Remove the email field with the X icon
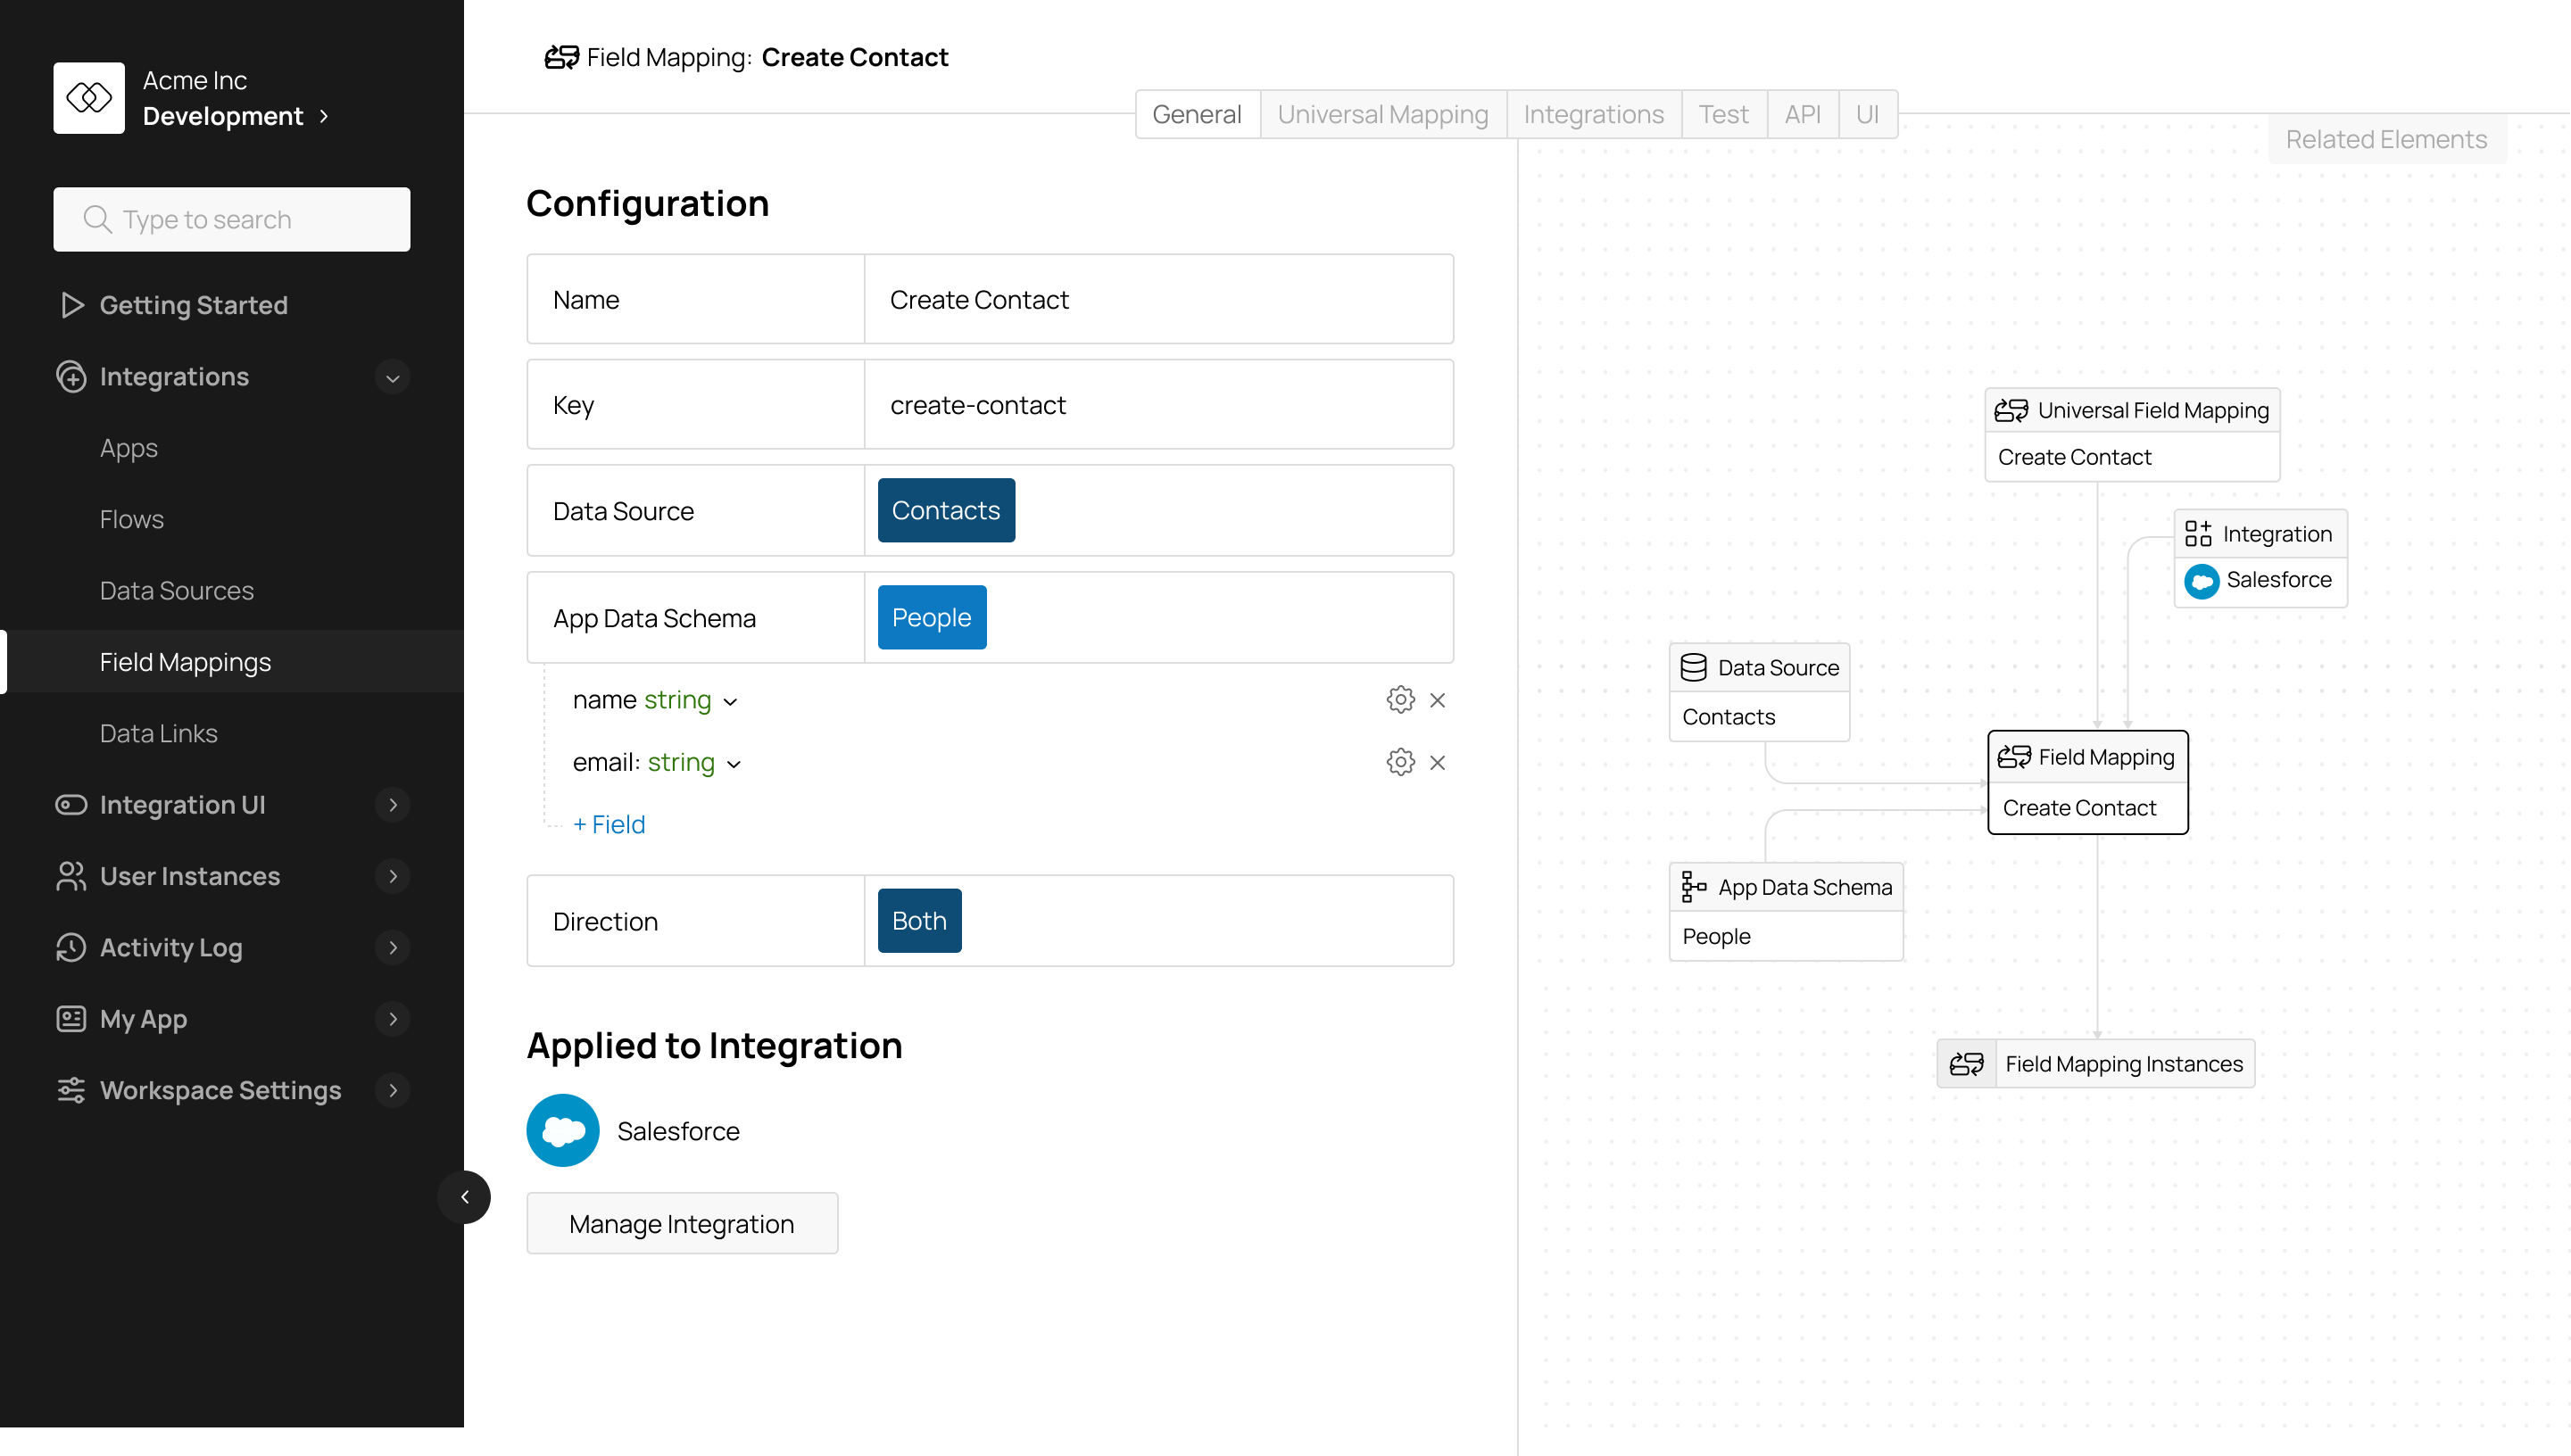The image size is (2571, 1456). tap(1438, 762)
